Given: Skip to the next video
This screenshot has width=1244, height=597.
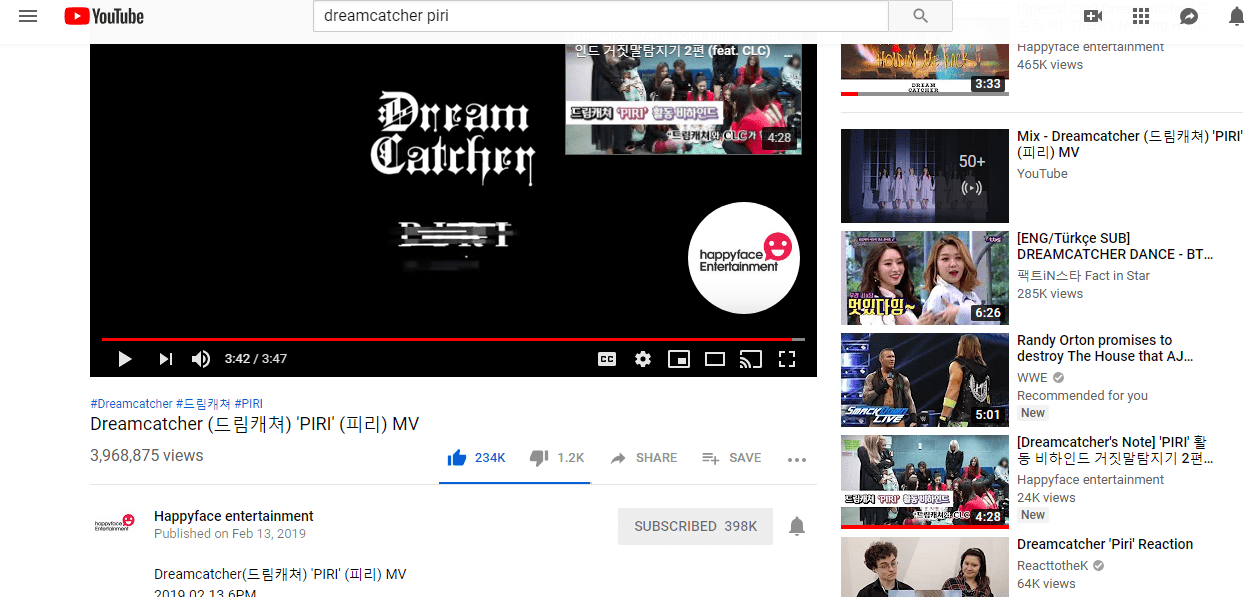Looking at the screenshot, I should (166, 359).
